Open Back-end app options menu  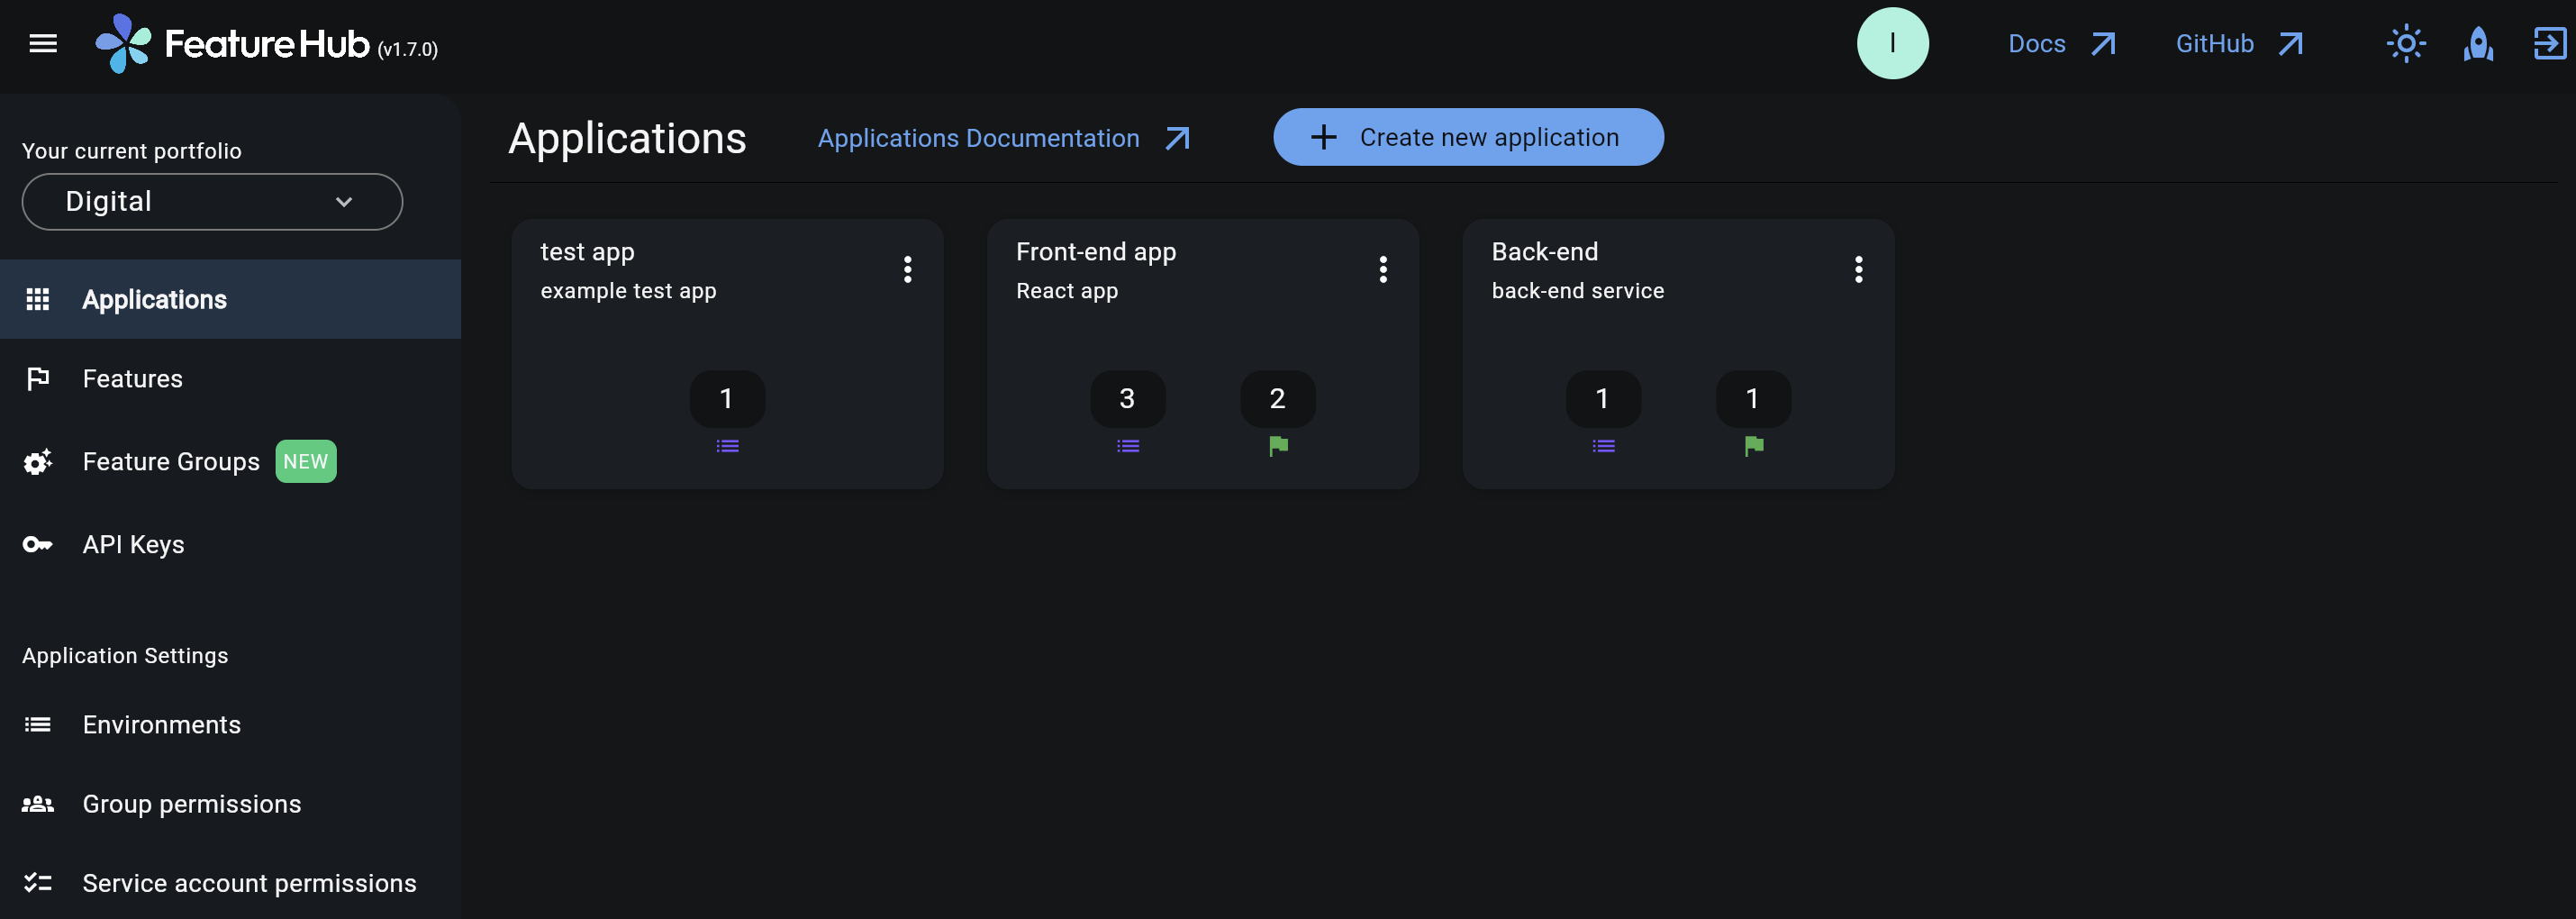point(1857,269)
